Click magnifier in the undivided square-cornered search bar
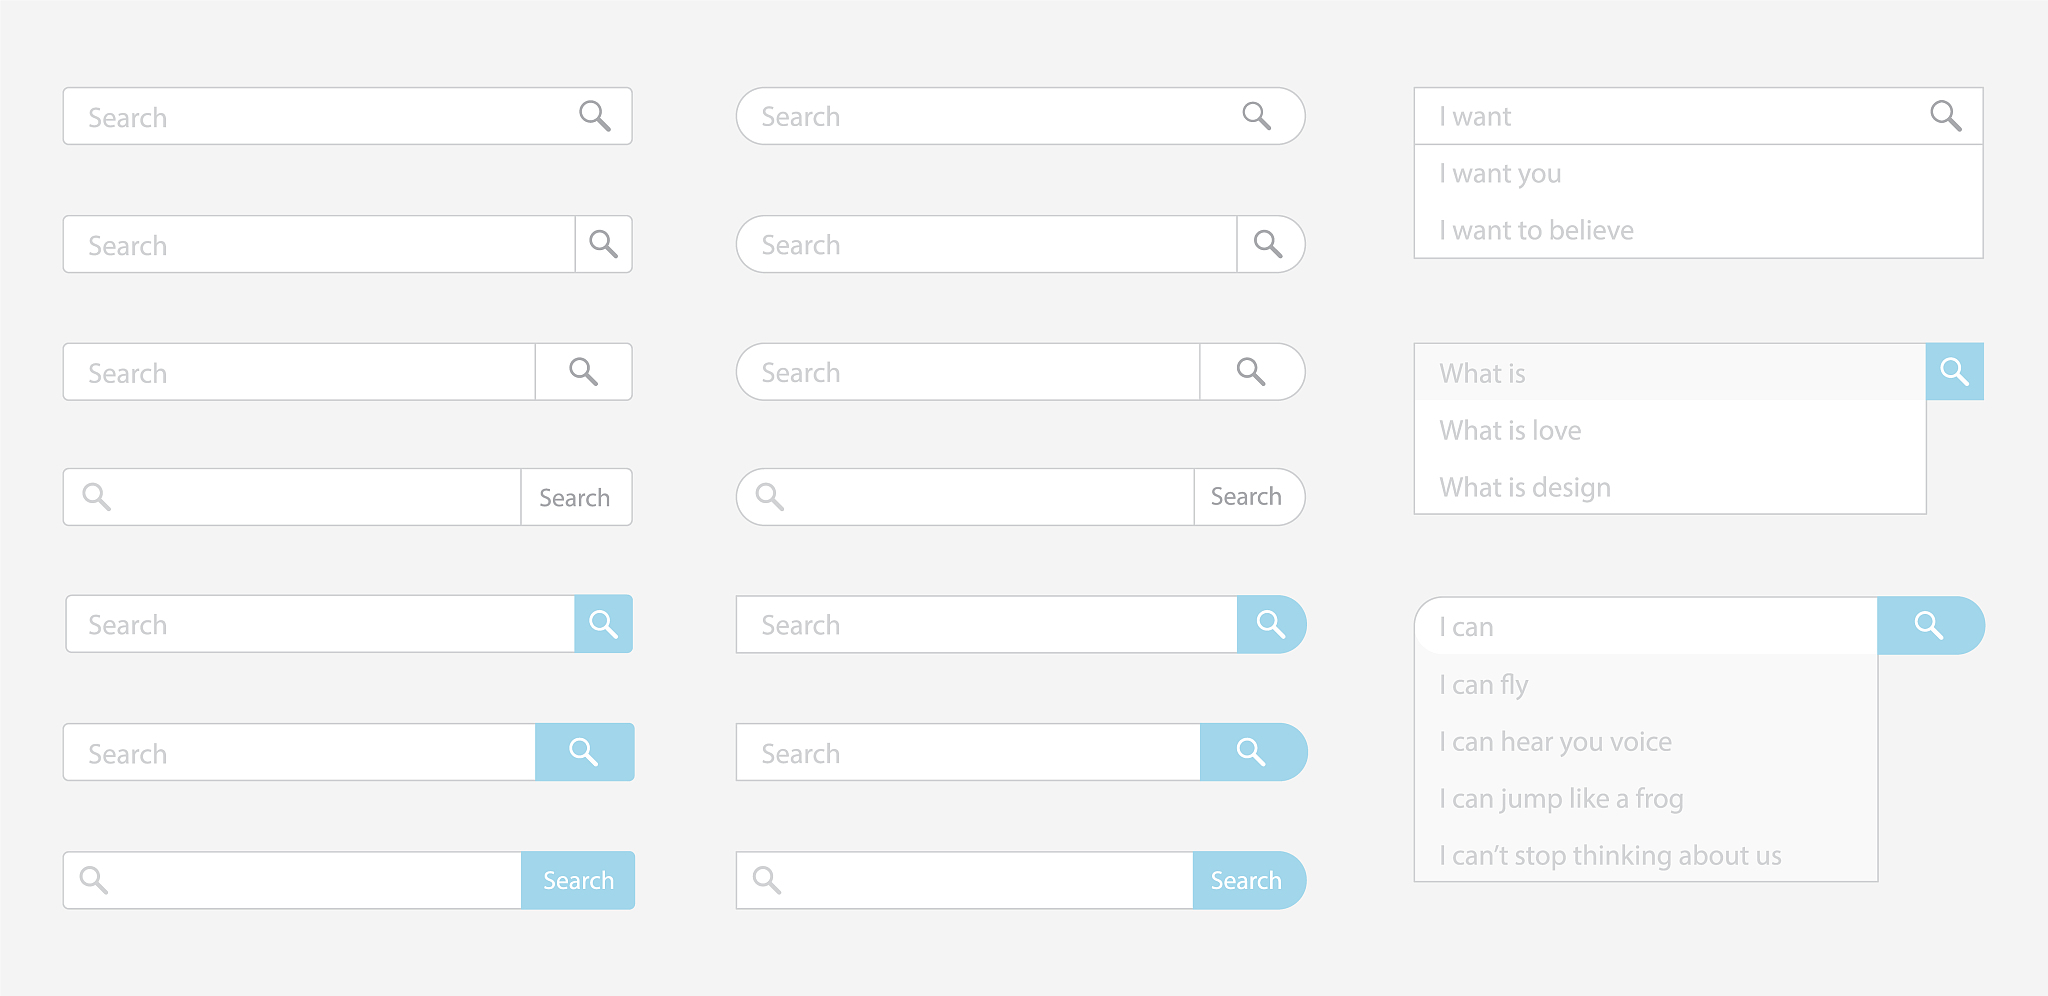The height and width of the screenshot is (996, 2048). (x=594, y=116)
